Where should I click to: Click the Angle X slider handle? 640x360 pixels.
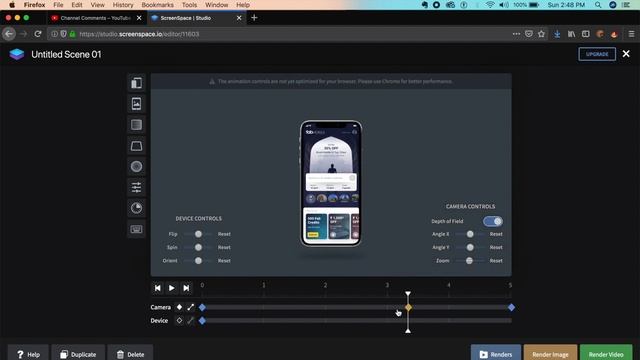click(x=470, y=234)
